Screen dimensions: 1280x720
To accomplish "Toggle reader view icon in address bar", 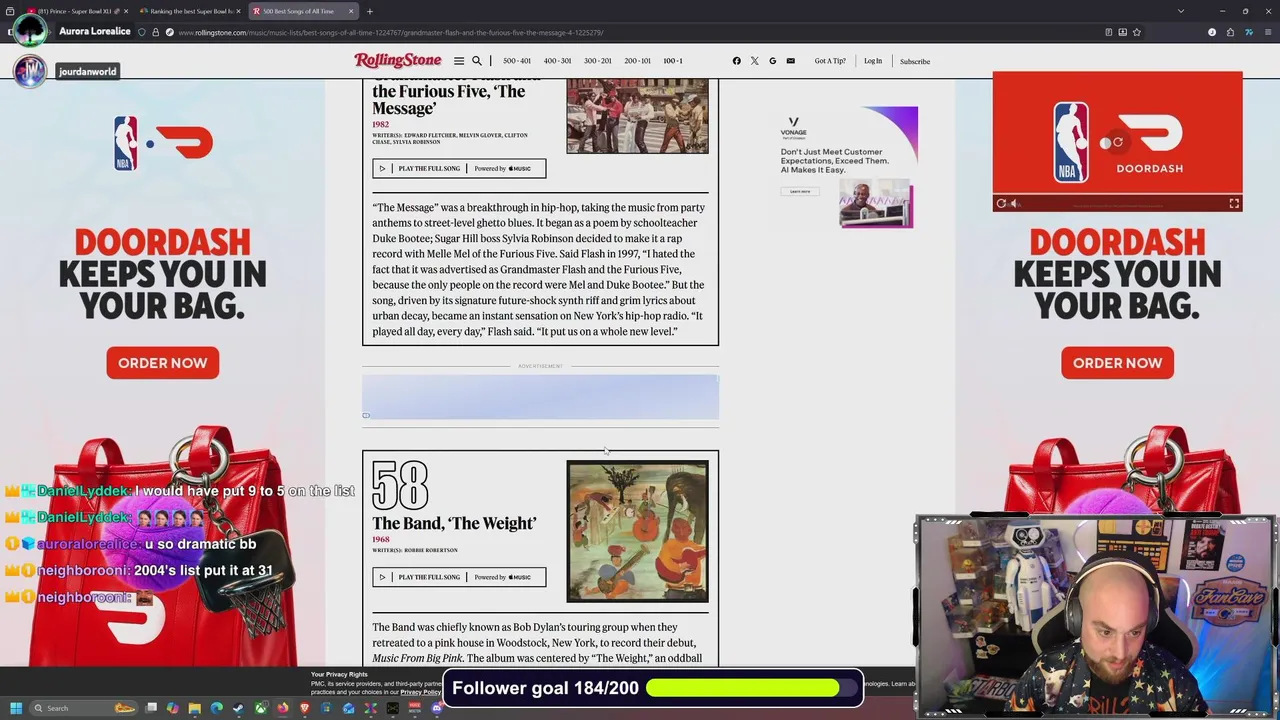I will click(x=1109, y=32).
